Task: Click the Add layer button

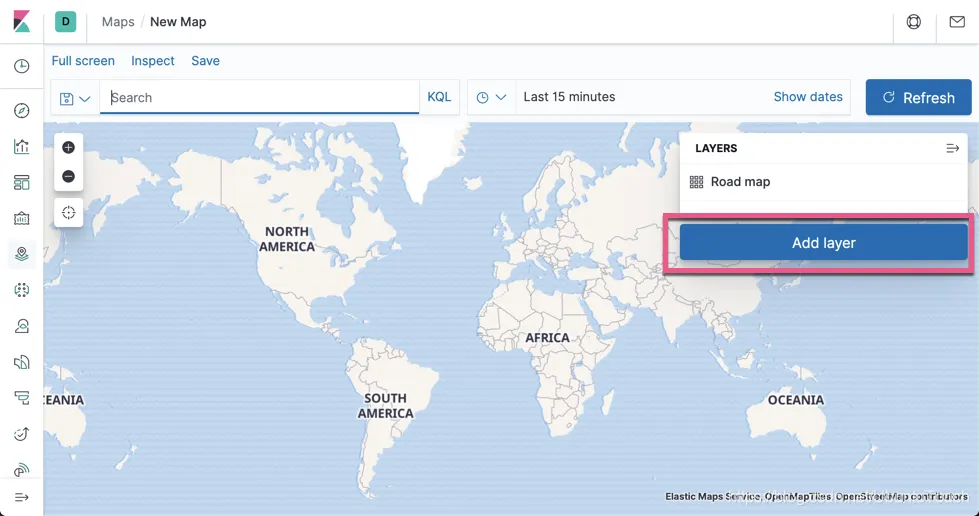Action: [824, 243]
